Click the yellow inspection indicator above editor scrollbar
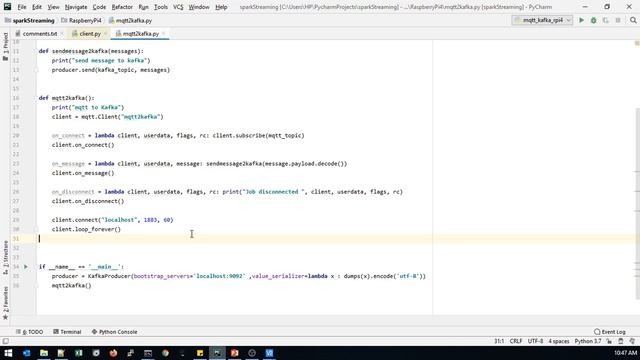 tap(637, 43)
